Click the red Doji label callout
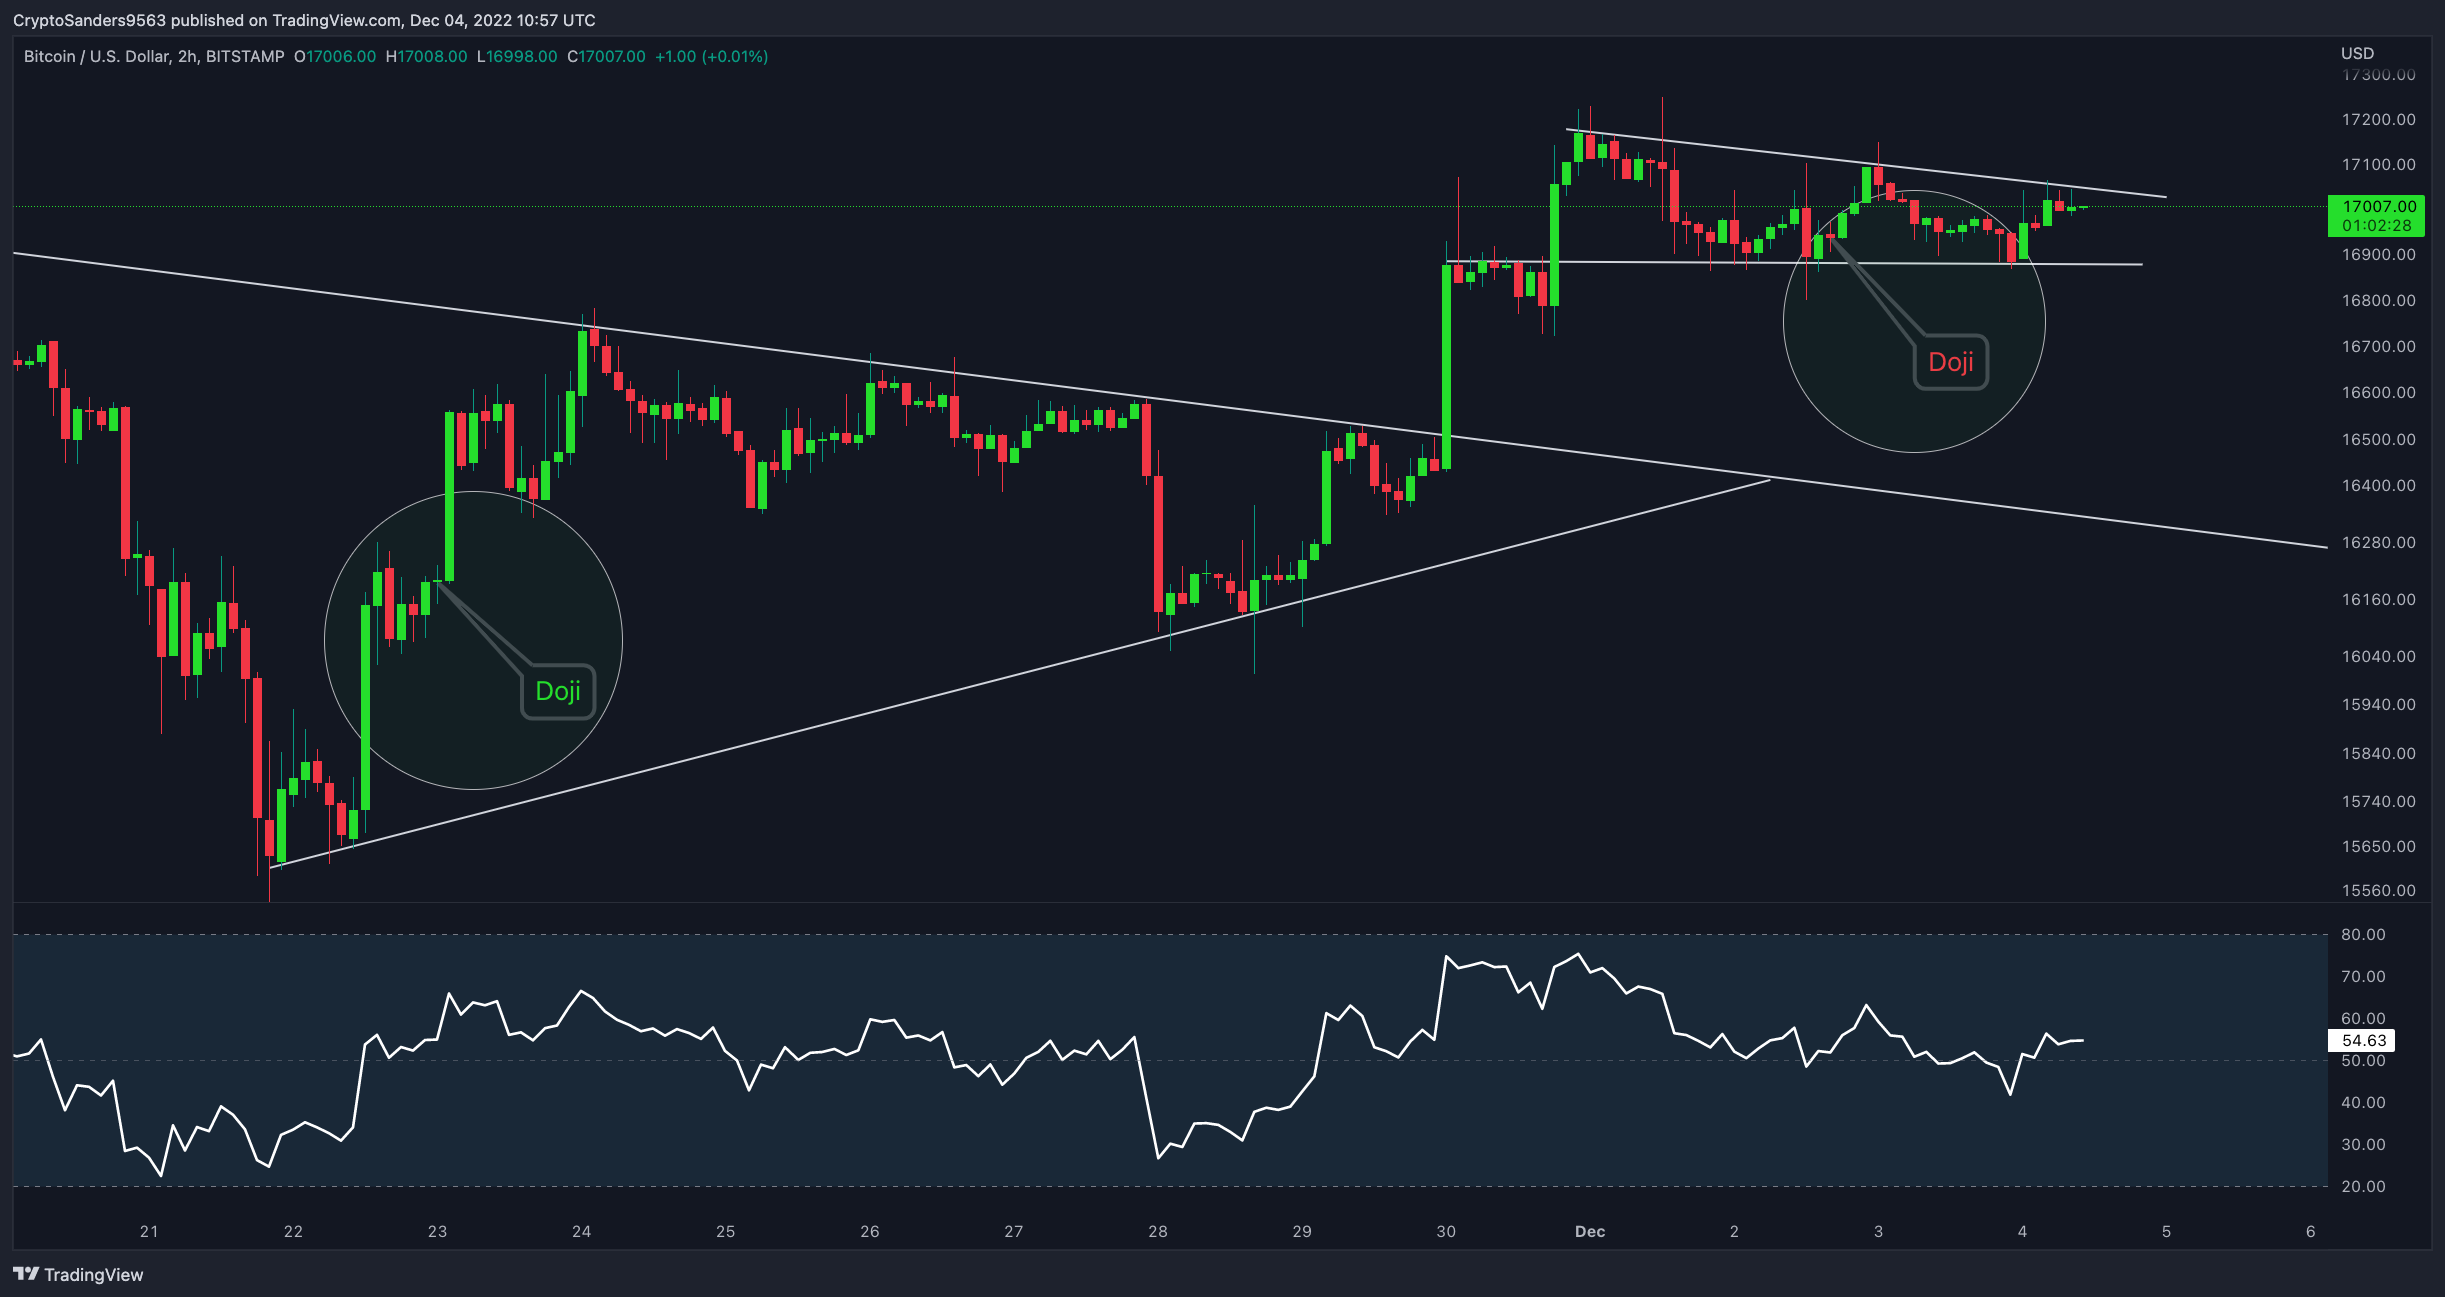 [1950, 362]
